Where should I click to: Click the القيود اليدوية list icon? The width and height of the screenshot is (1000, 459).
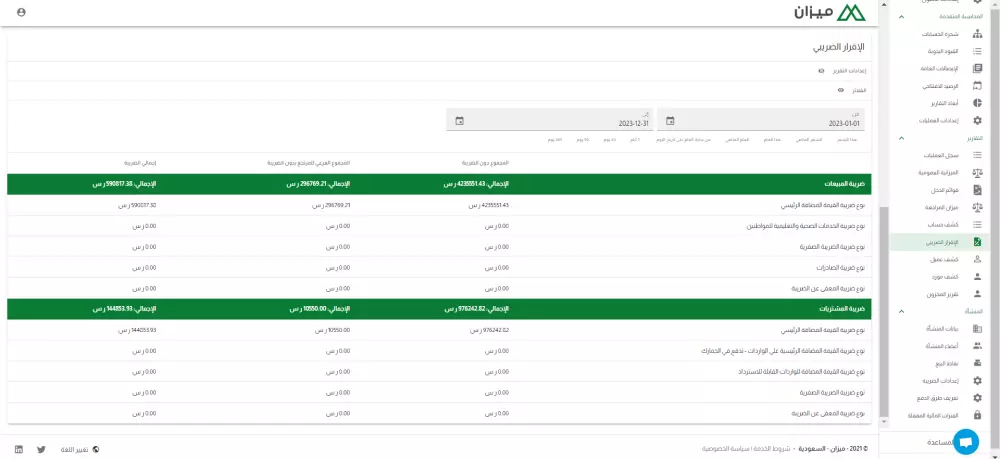pos(977,52)
